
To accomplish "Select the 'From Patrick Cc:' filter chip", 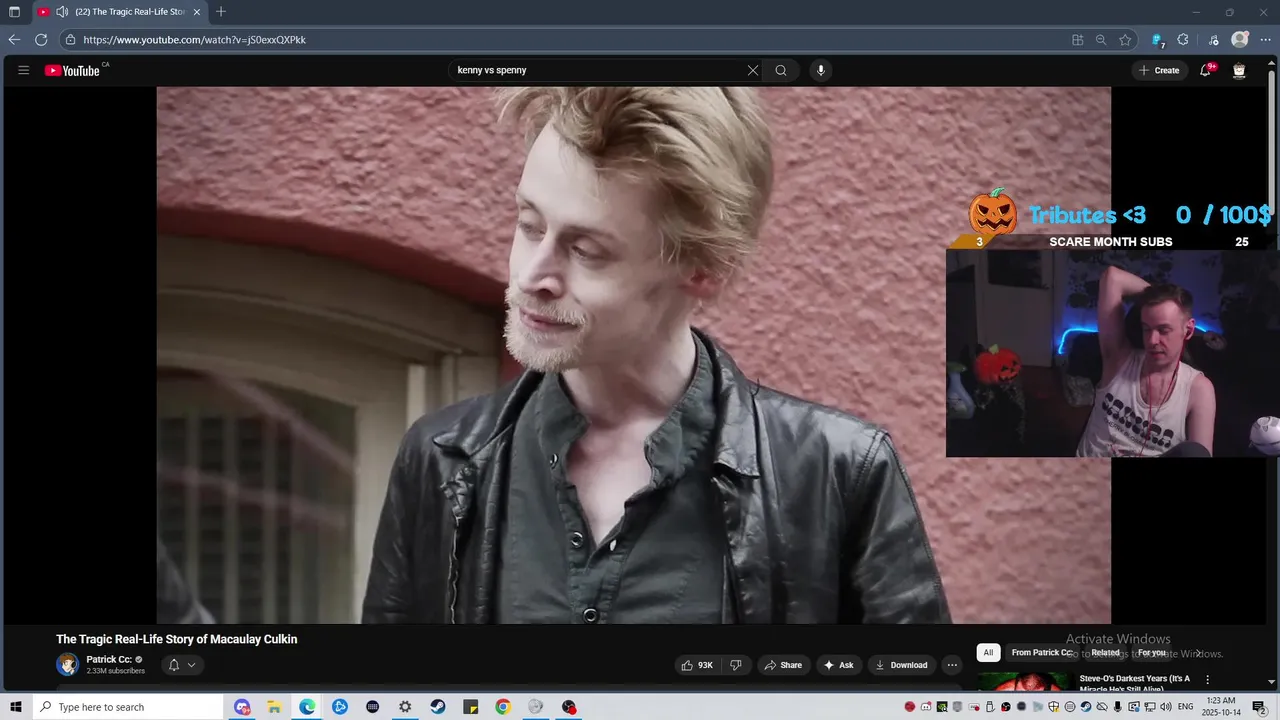I will (x=1041, y=653).
